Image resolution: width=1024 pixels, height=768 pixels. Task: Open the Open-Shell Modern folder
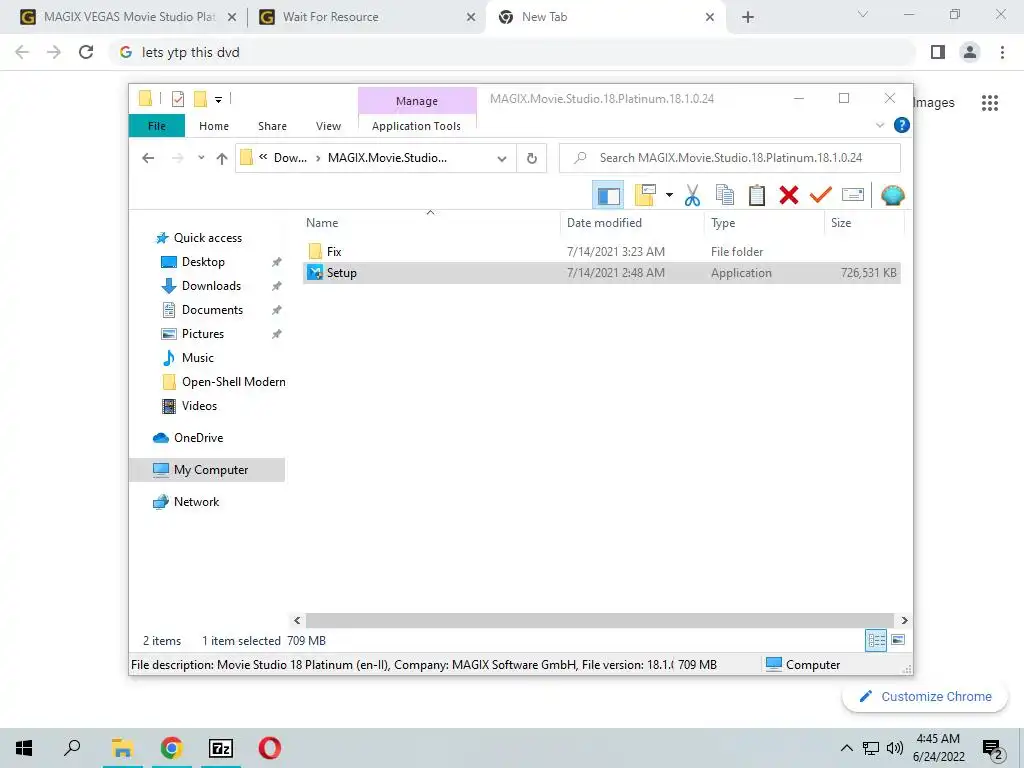click(x=233, y=382)
